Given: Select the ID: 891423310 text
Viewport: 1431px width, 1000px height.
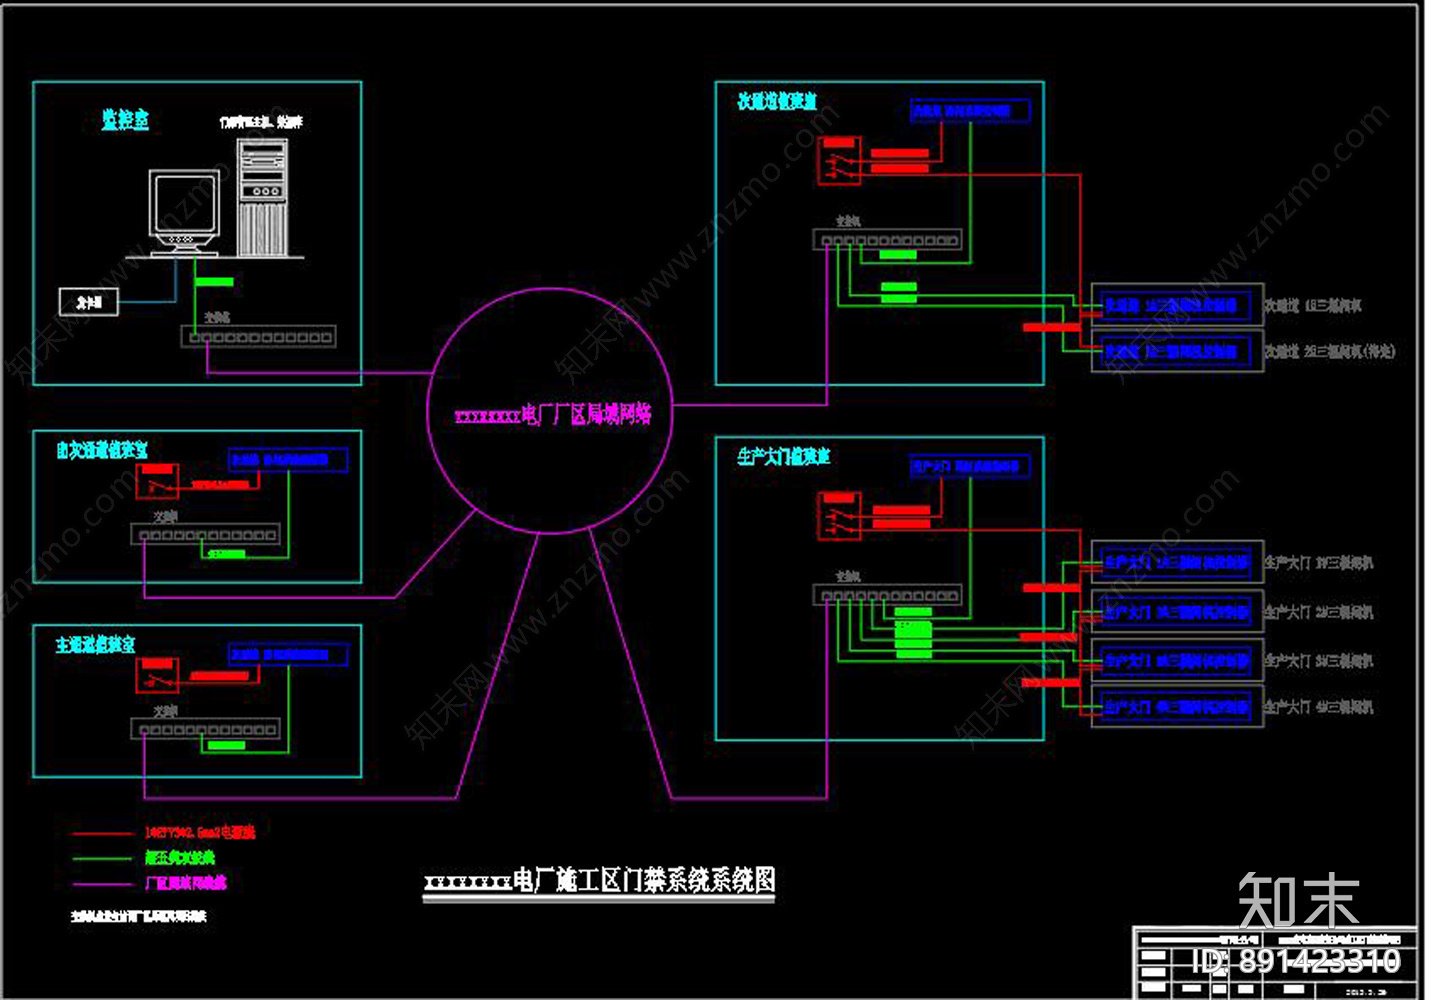Looking at the screenshot, I should click(x=1296, y=961).
